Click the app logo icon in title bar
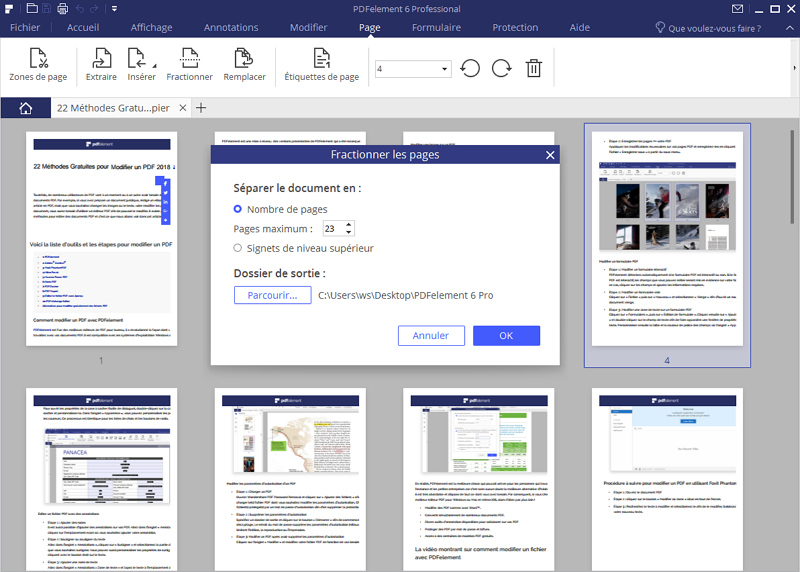800x572 pixels. click(x=9, y=9)
